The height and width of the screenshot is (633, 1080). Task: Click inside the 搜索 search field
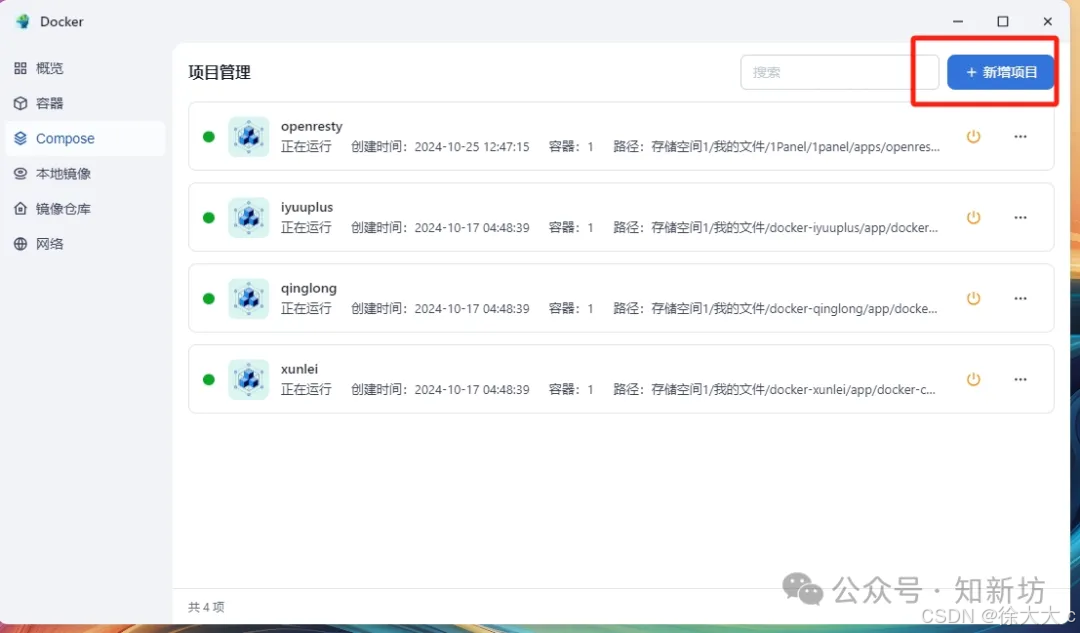830,72
